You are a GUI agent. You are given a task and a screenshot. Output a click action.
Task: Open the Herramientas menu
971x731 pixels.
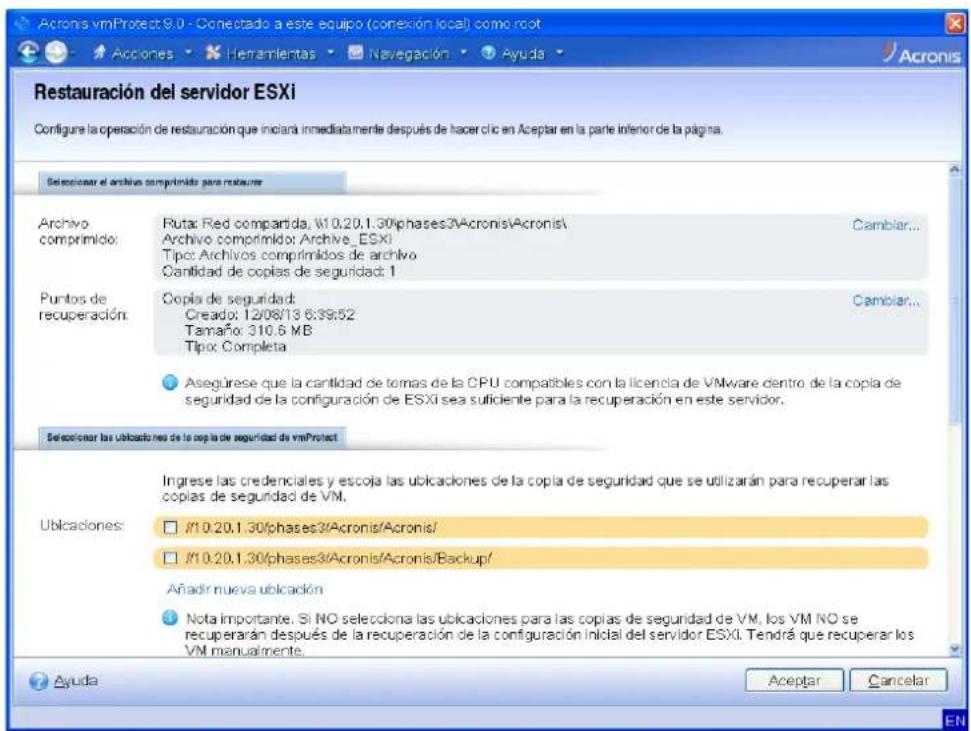(x=271, y=54)
